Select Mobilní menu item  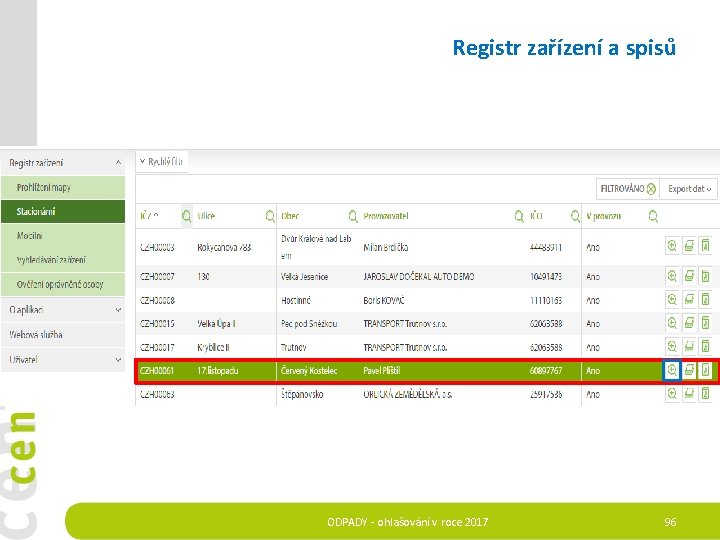click(63, 236)
